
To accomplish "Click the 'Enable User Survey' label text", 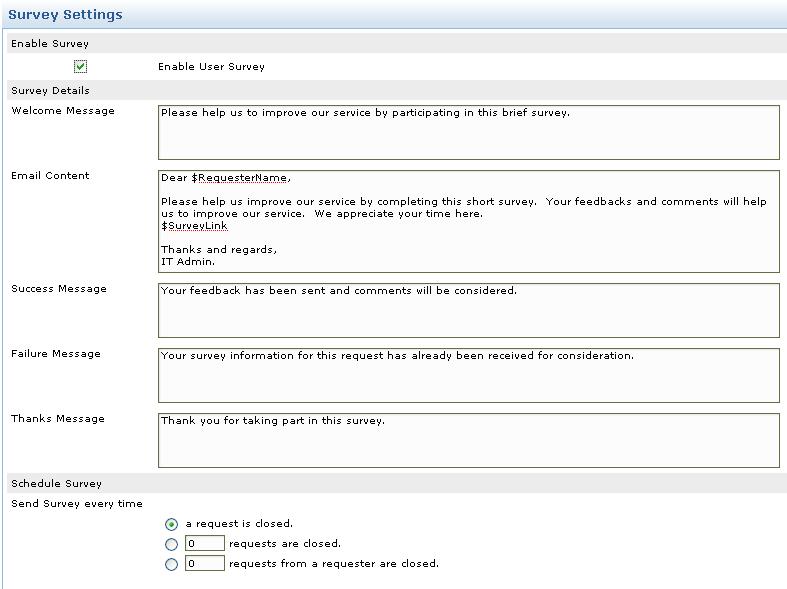I will (x=211, y=67).
